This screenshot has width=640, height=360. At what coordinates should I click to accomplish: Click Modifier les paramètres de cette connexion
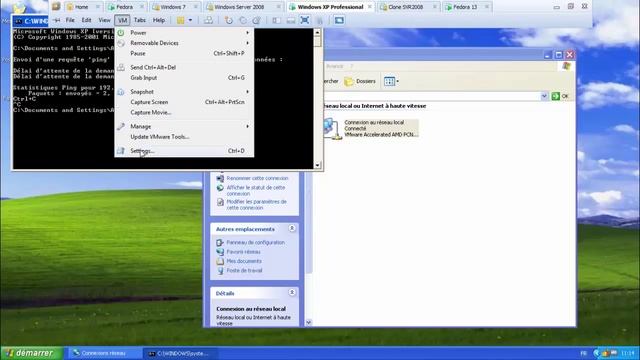(257, 204)
